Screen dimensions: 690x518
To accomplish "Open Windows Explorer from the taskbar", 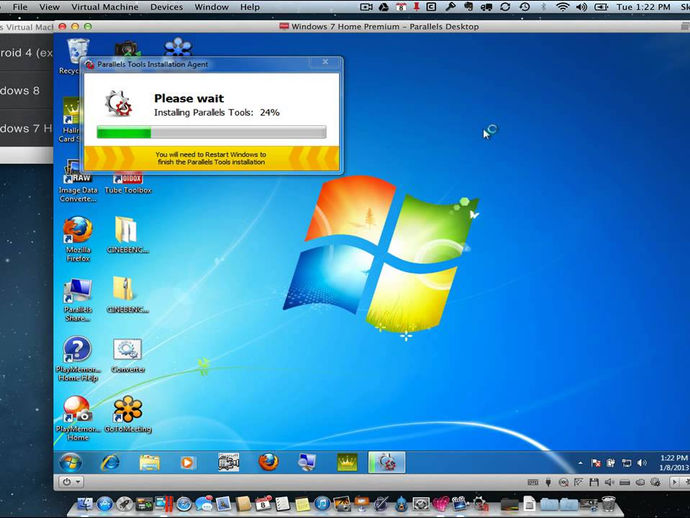I will tap(149, 463).
